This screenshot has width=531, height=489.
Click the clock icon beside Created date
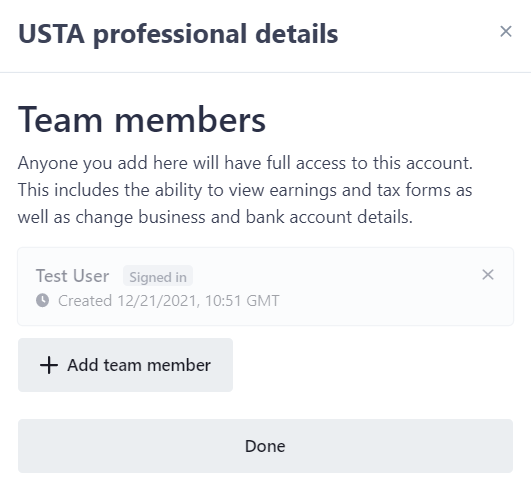tap(42, 300)
